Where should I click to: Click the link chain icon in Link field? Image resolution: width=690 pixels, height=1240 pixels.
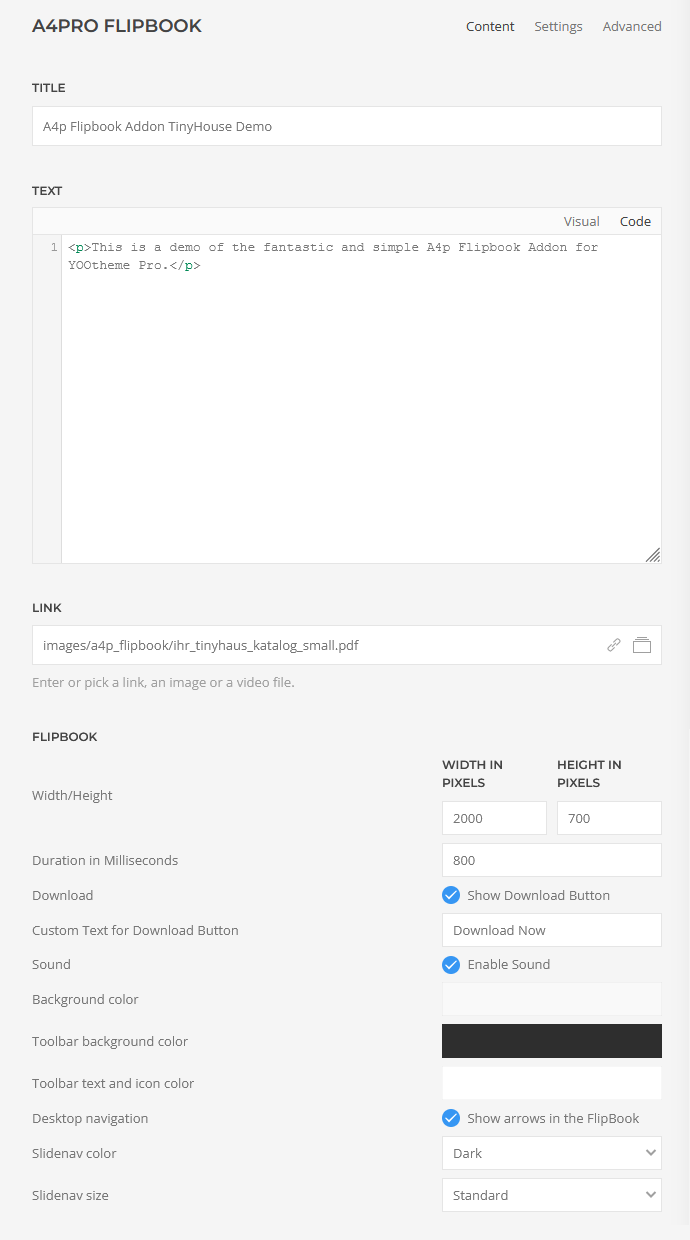click(x=614, y=645)
